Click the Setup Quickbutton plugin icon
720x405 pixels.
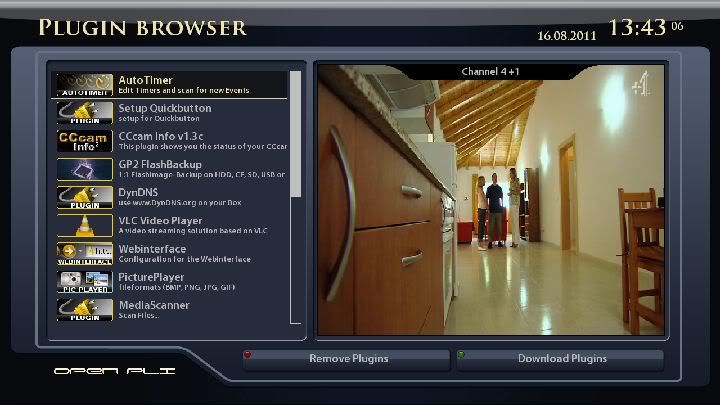pyautogui.click(x=84, y=113)
